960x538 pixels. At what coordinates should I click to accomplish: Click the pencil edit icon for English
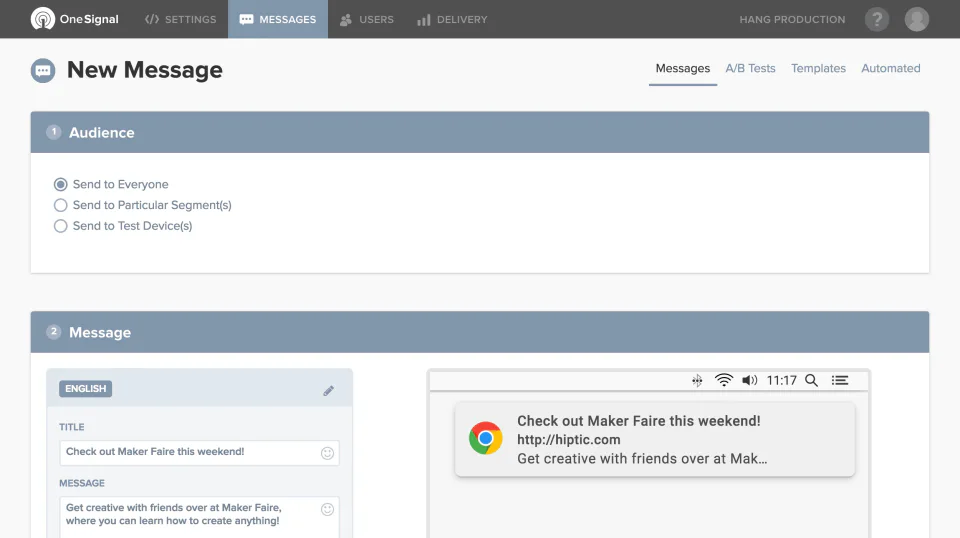click(329, 391)
